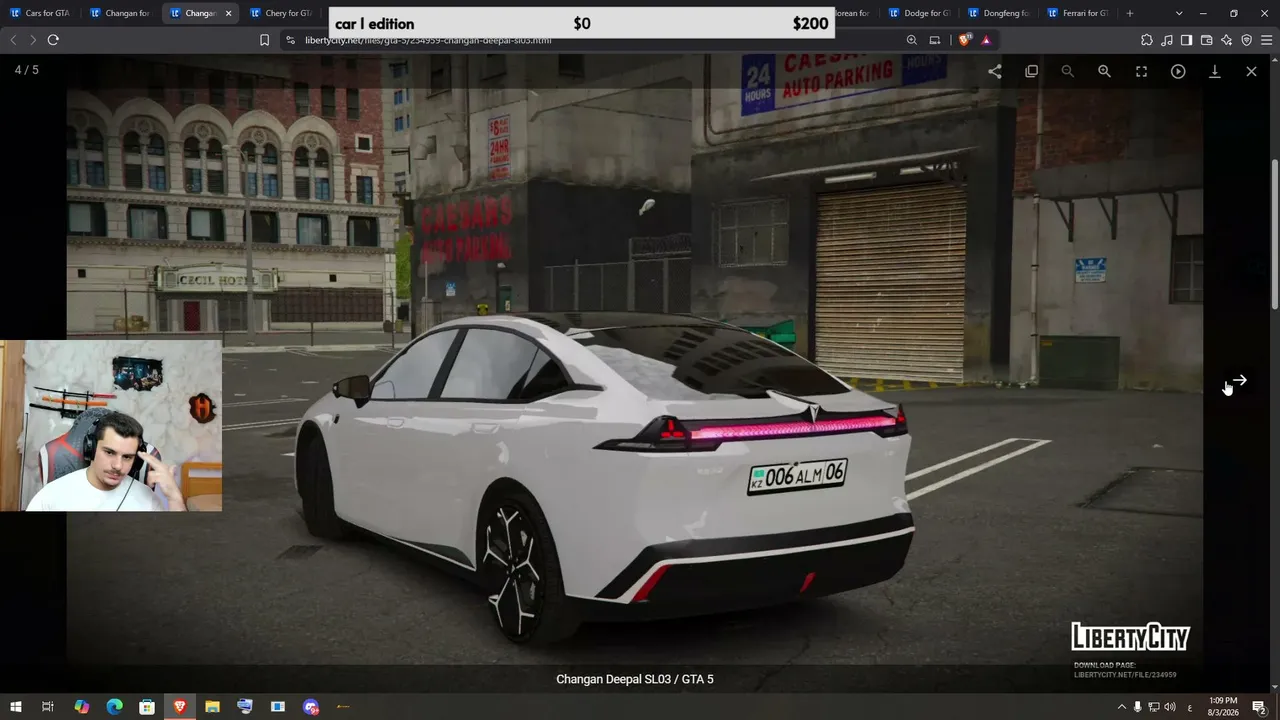Enter fullscreen mode in the image viewer
Viewport: 1280px width, 720px height.
tap(1141, 71)
